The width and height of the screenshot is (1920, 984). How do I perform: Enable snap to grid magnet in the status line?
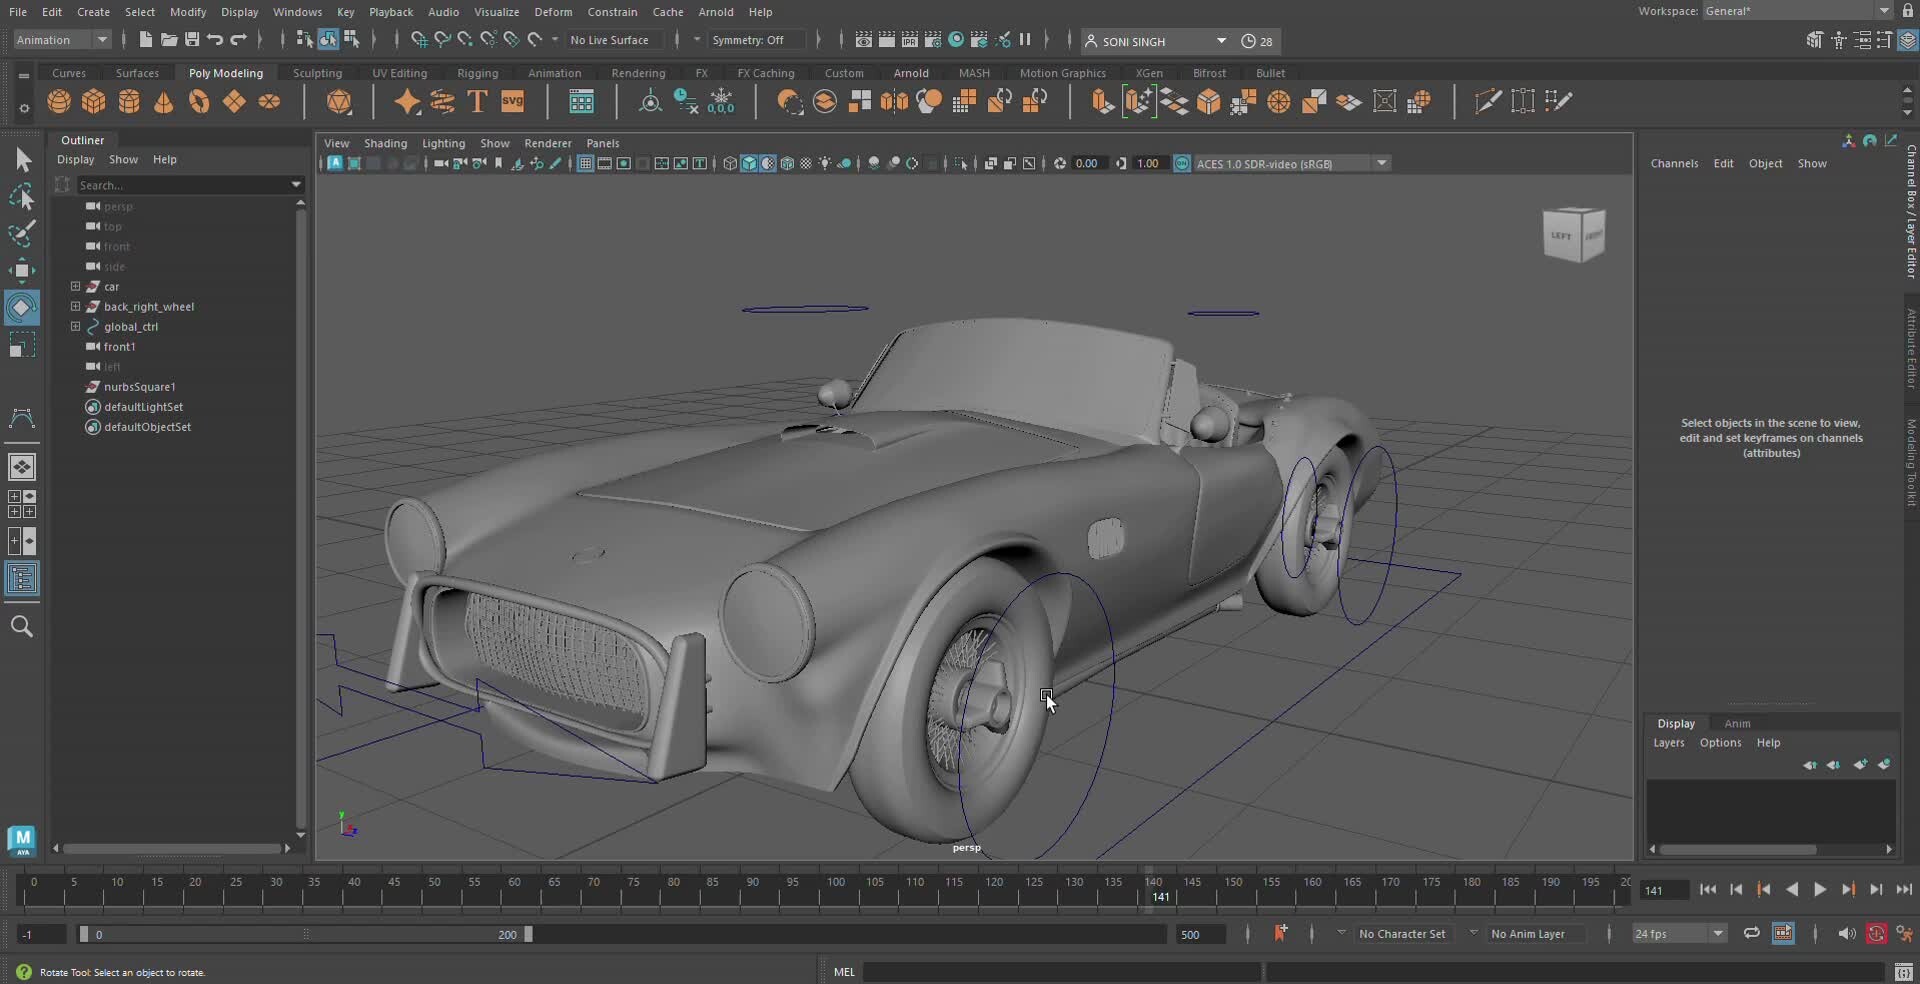417,40
